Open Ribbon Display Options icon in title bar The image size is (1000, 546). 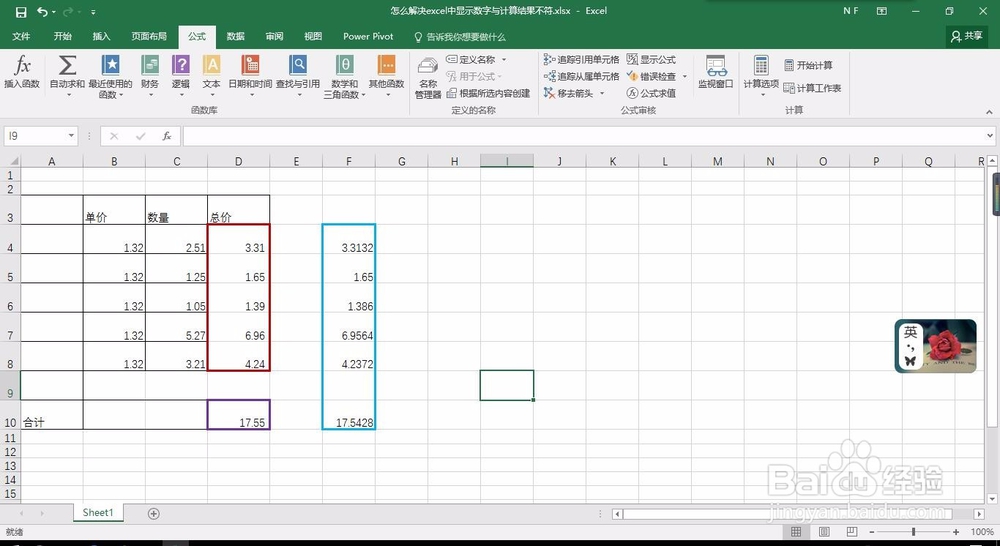[x=881, y=11]
